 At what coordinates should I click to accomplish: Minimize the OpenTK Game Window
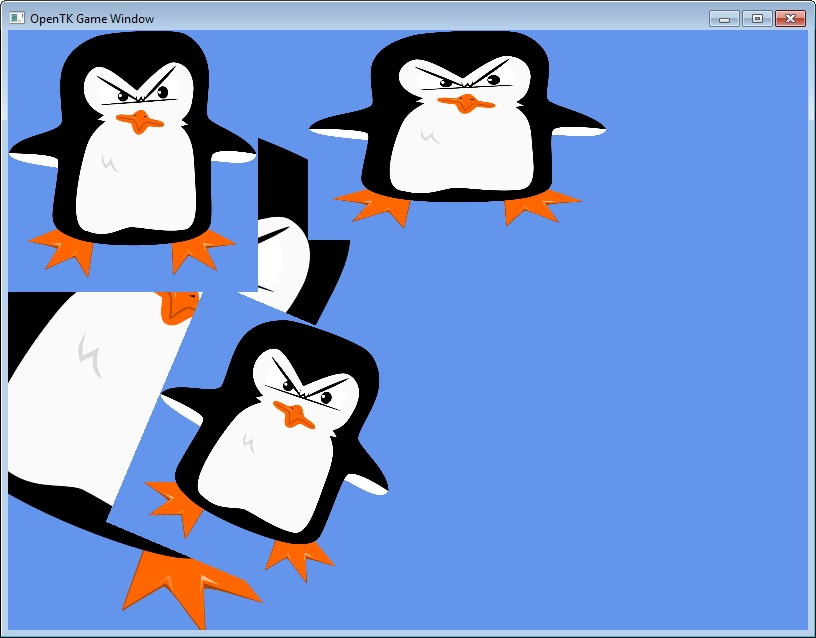point(724,19)
